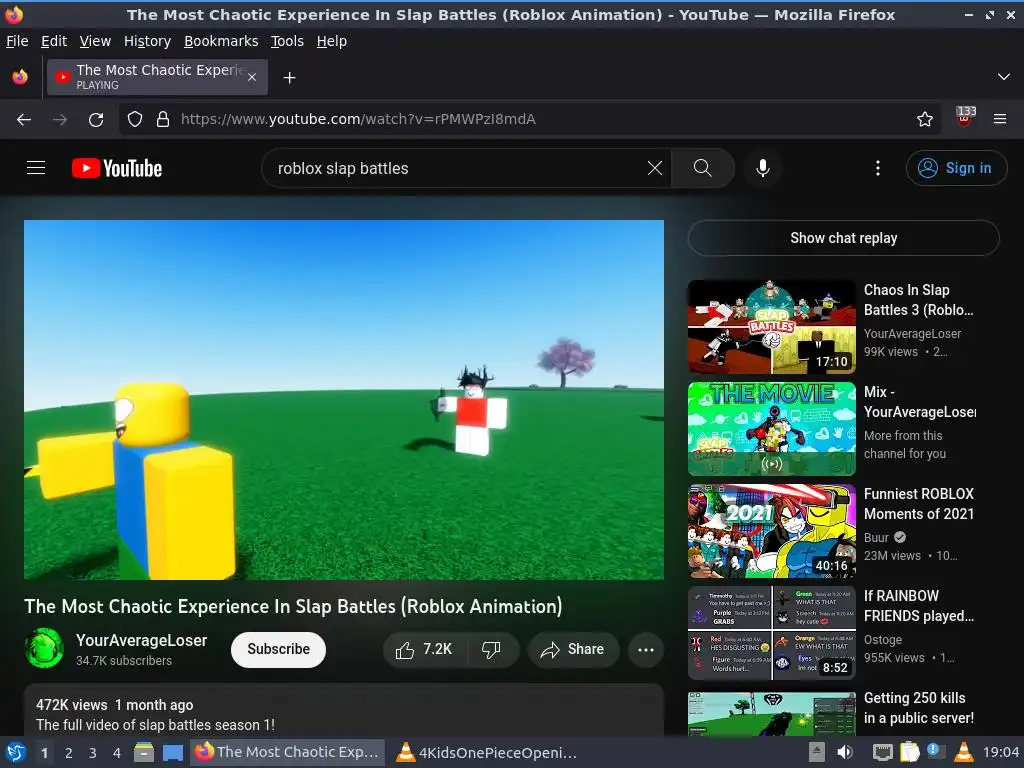Screen dimensions: 1024x768
Task: Open more actions ellipsis under video
Action: point(646,649)
